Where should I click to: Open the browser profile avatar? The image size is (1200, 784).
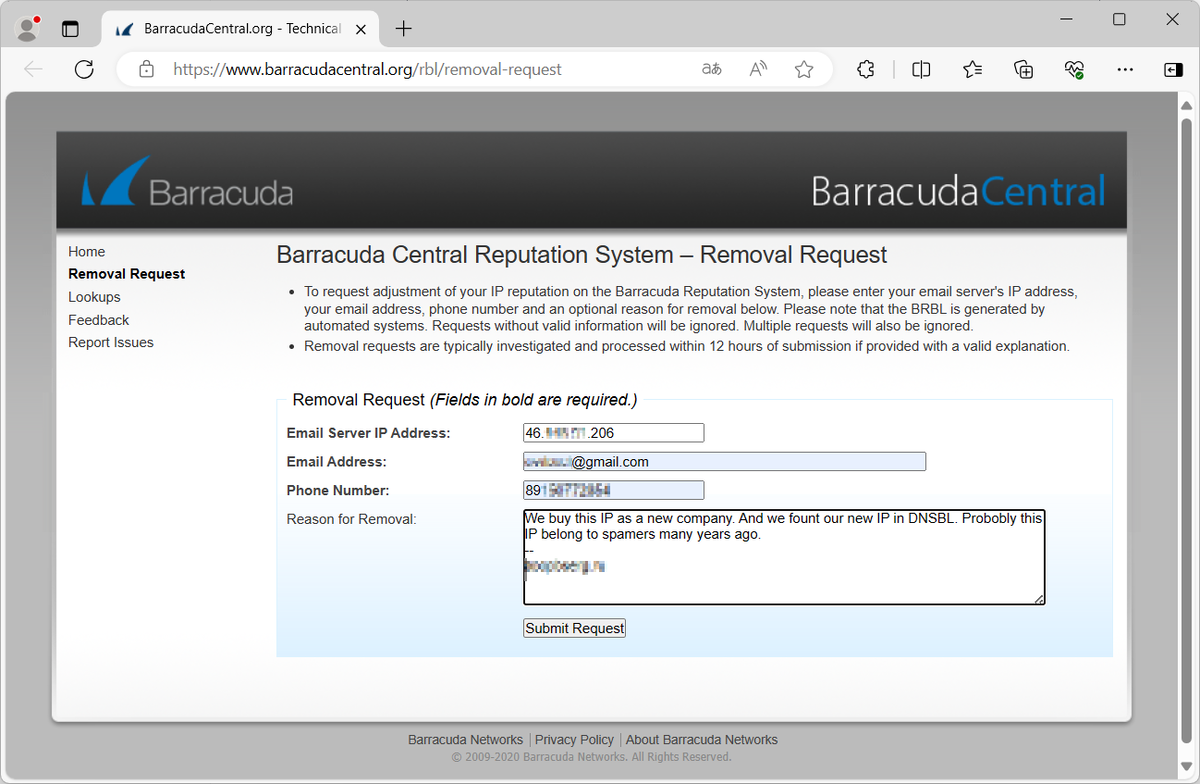(28, 28)
